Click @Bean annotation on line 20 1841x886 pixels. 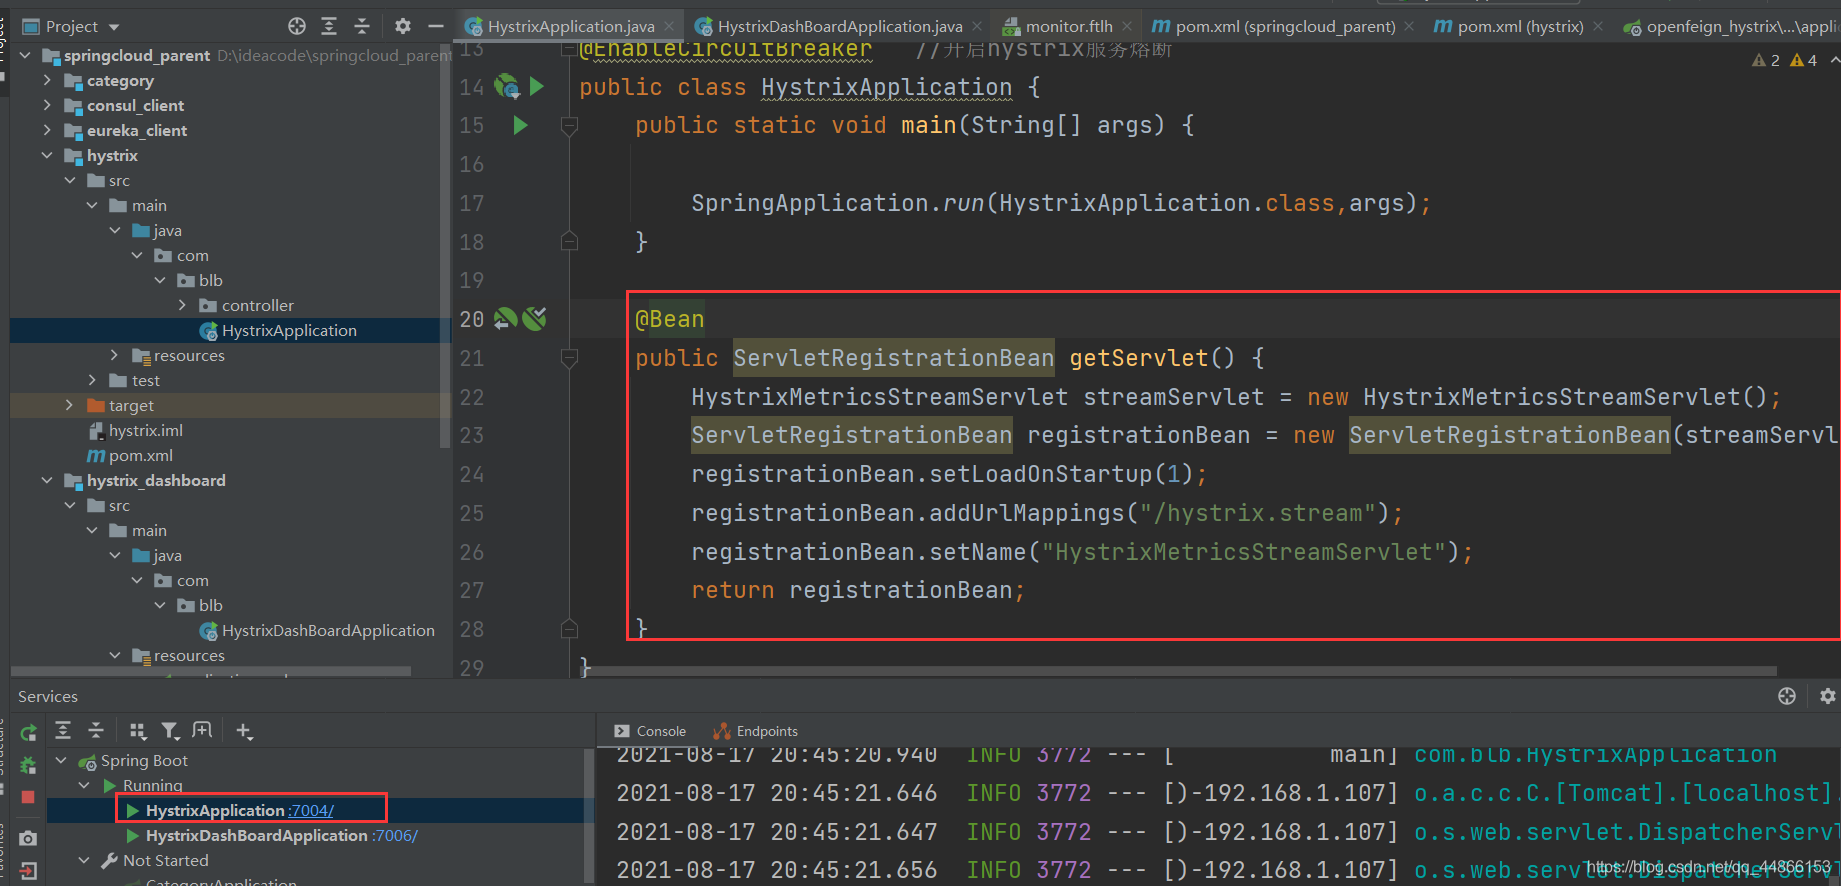point(670,319)
